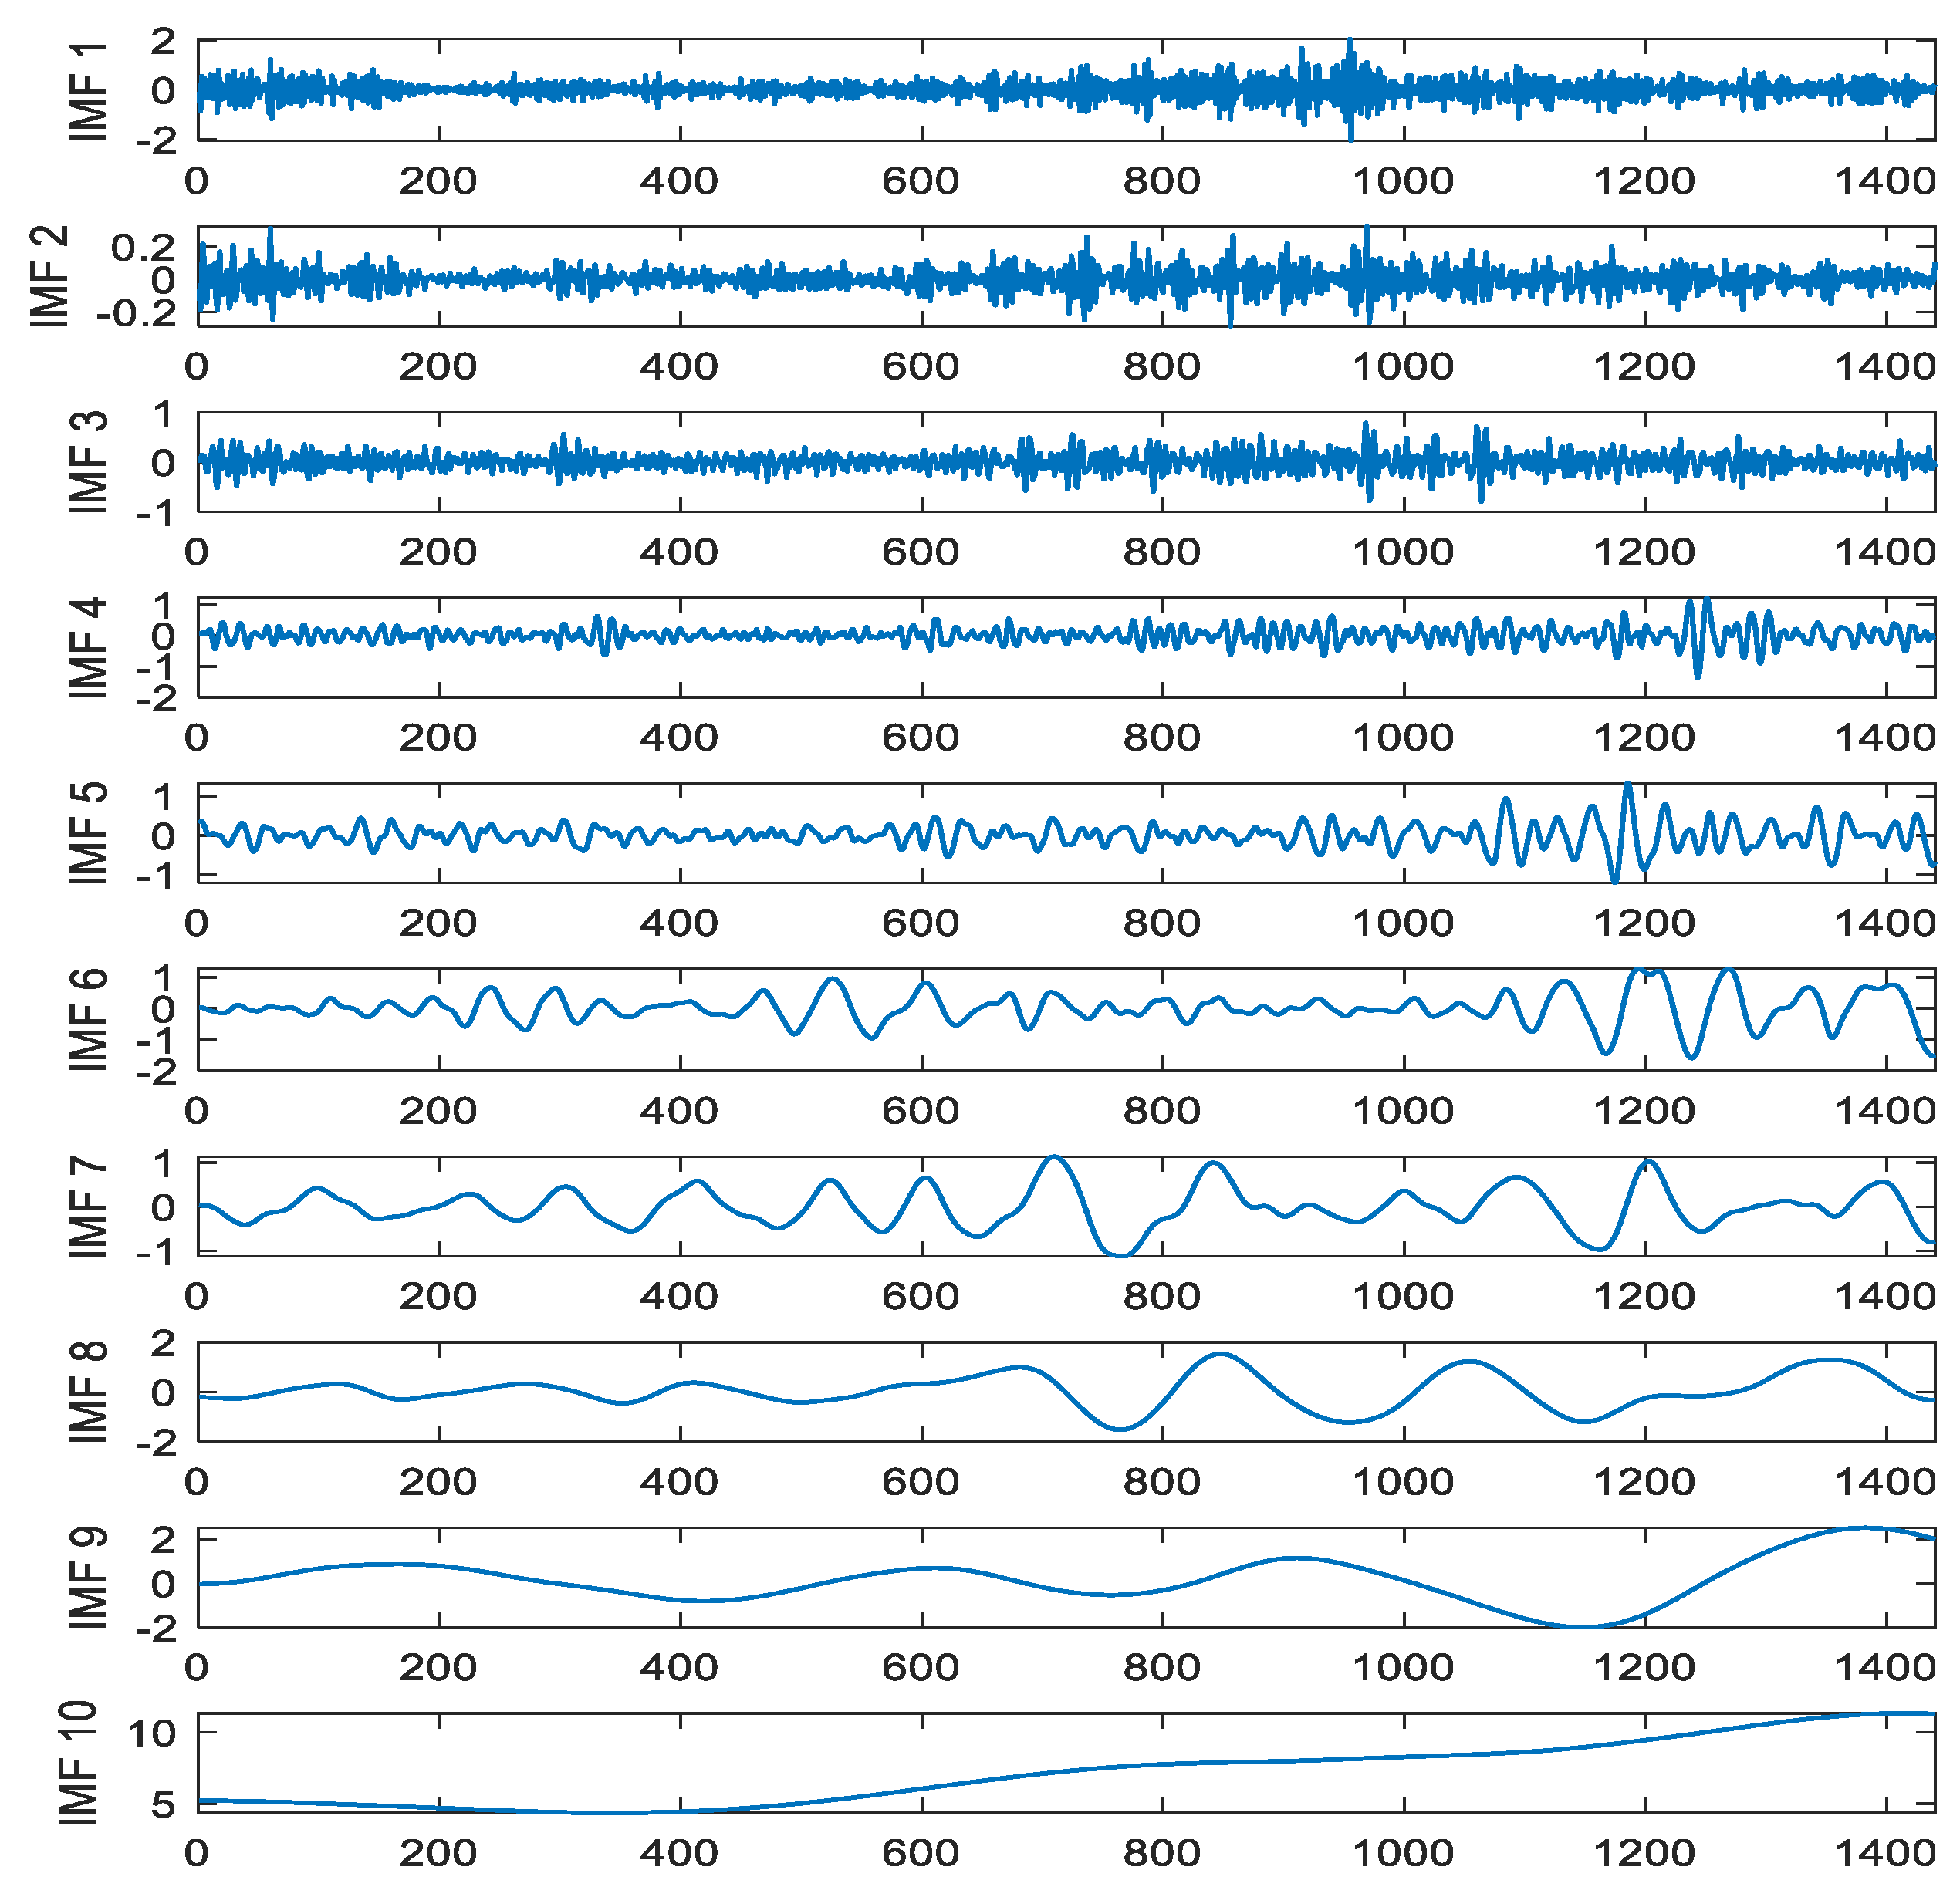This screenshot has width=1960, height=1897.
Task: Click the 600 tick label under IMF 10
Action: pos(920,1853)
